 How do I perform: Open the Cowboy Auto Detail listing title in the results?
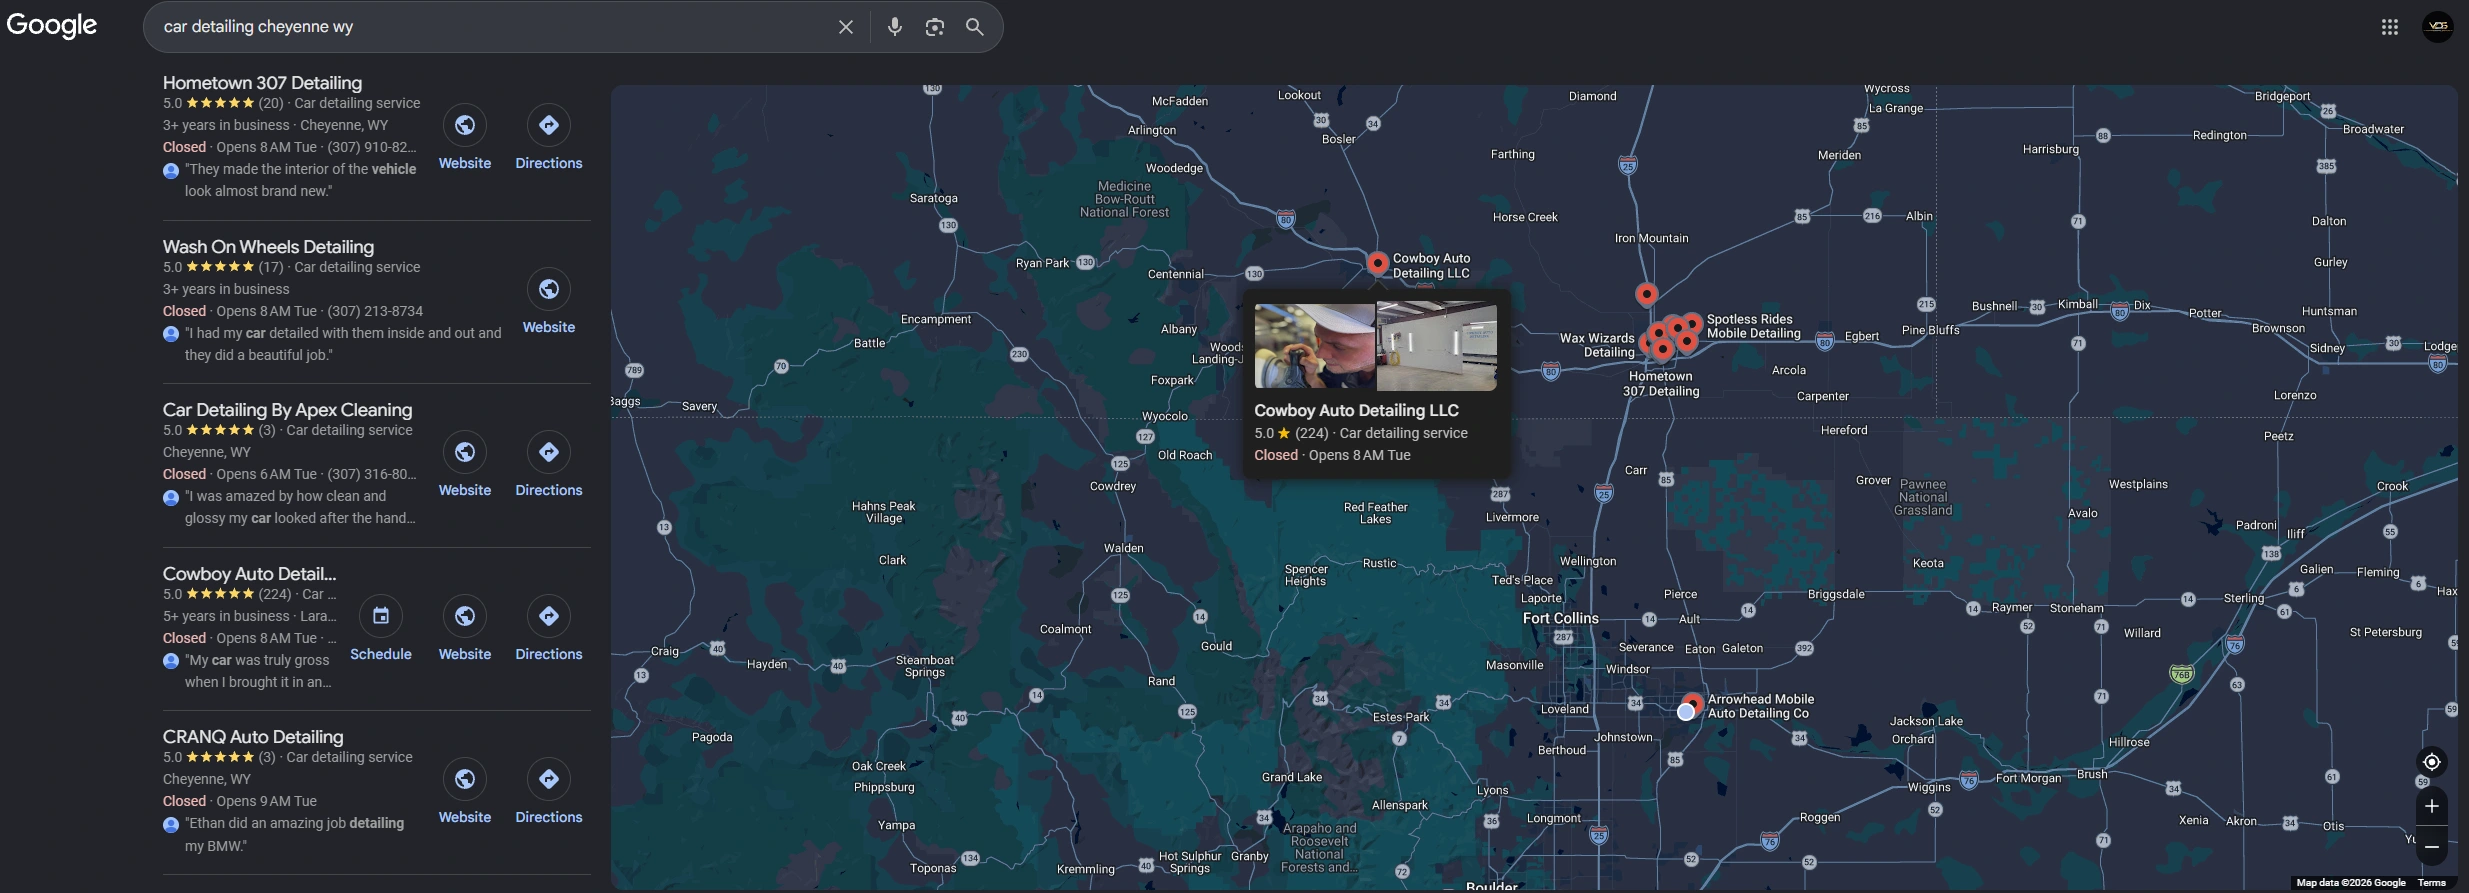(x=249, y=574)
